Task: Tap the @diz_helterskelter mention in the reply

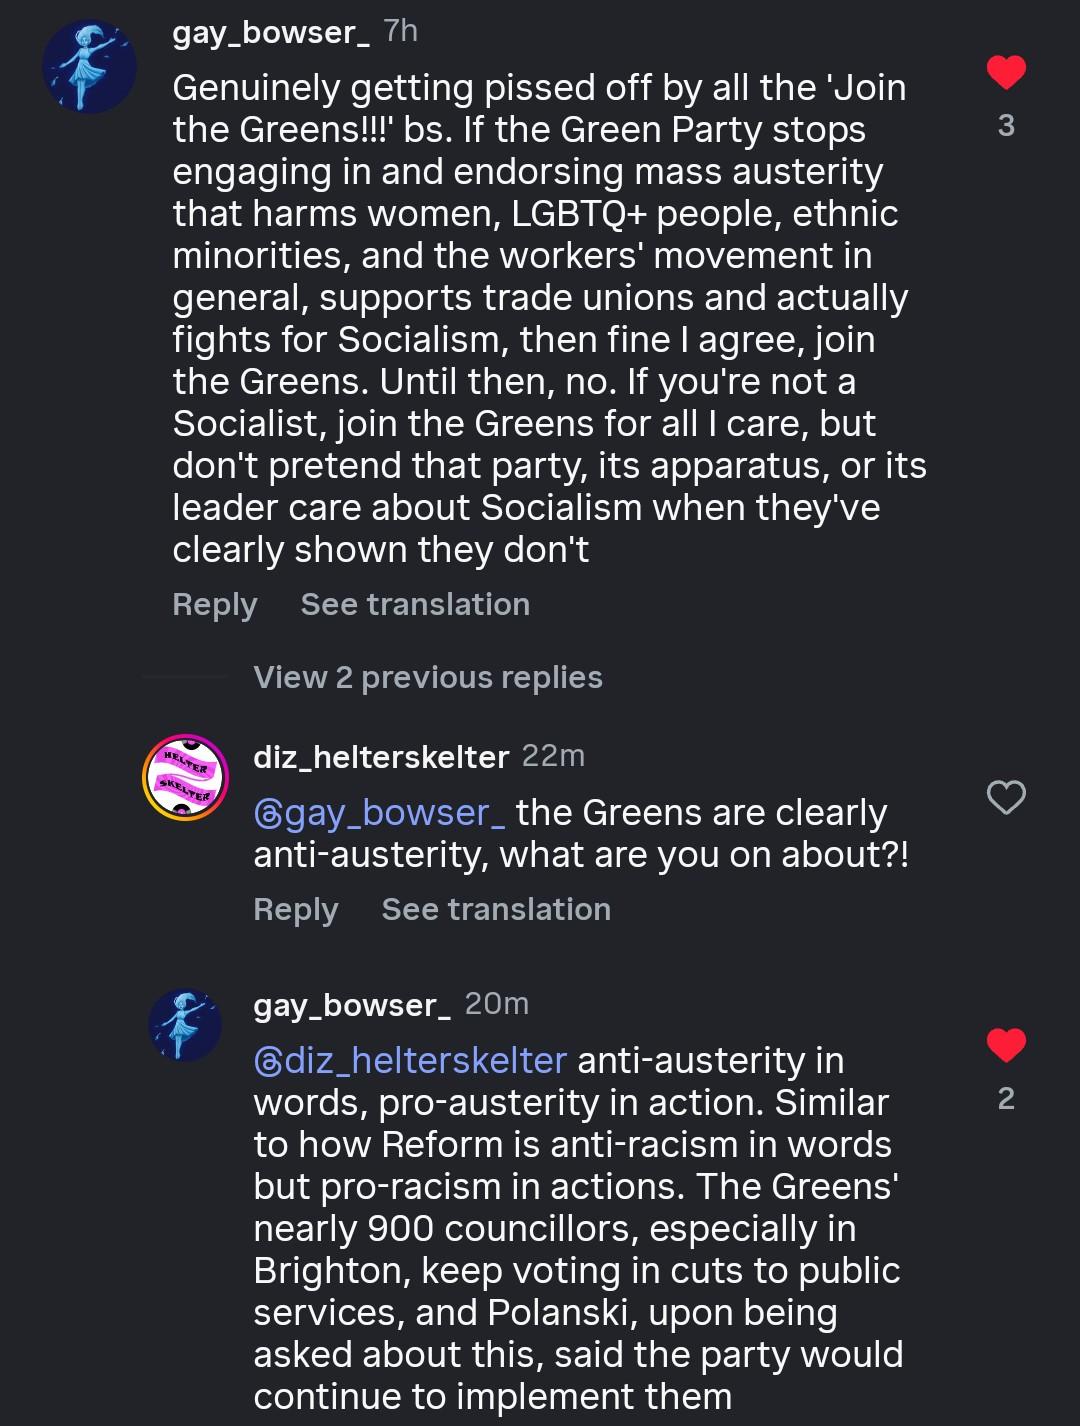Action: pyautogui.click(x=410, y=1060)
